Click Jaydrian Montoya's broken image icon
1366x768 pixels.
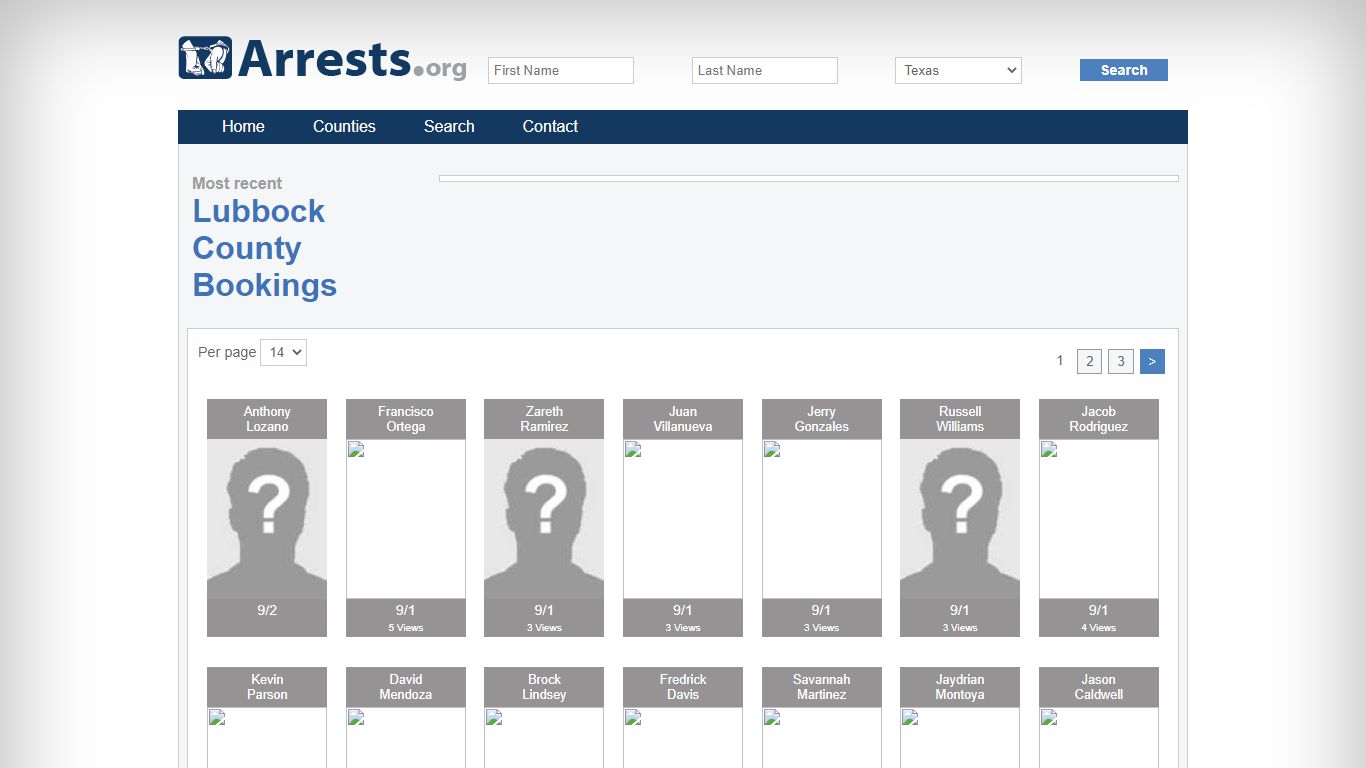pos(910,717)
